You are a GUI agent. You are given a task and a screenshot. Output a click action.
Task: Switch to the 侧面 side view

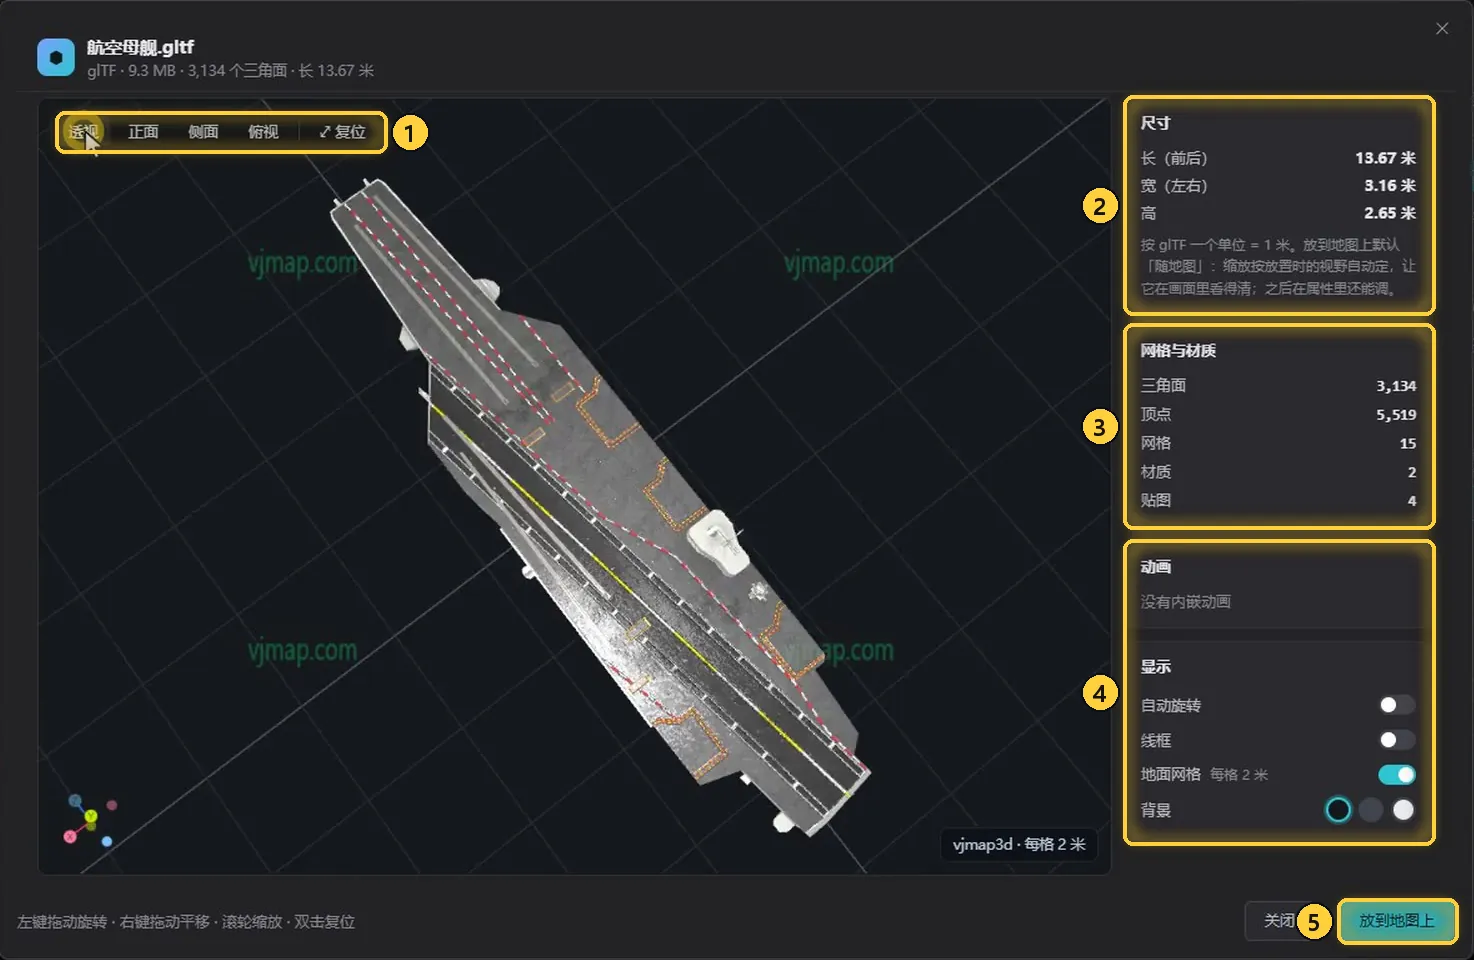(x=203, y=132)
